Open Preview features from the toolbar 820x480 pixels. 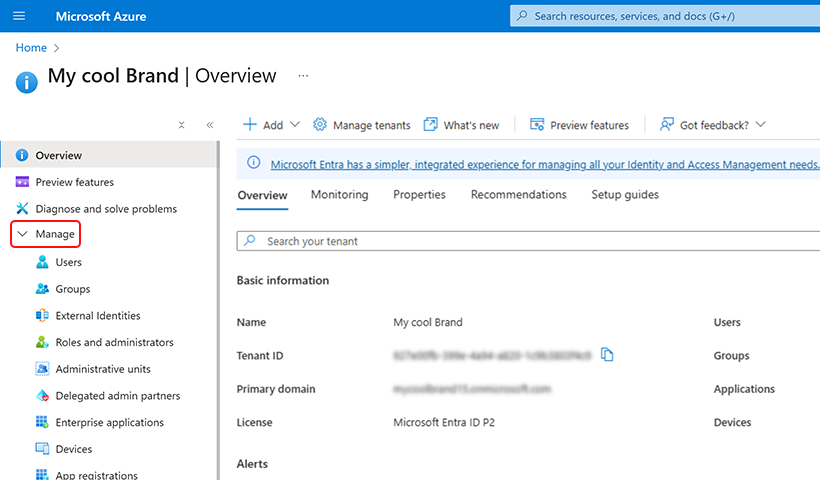[579, 125]
